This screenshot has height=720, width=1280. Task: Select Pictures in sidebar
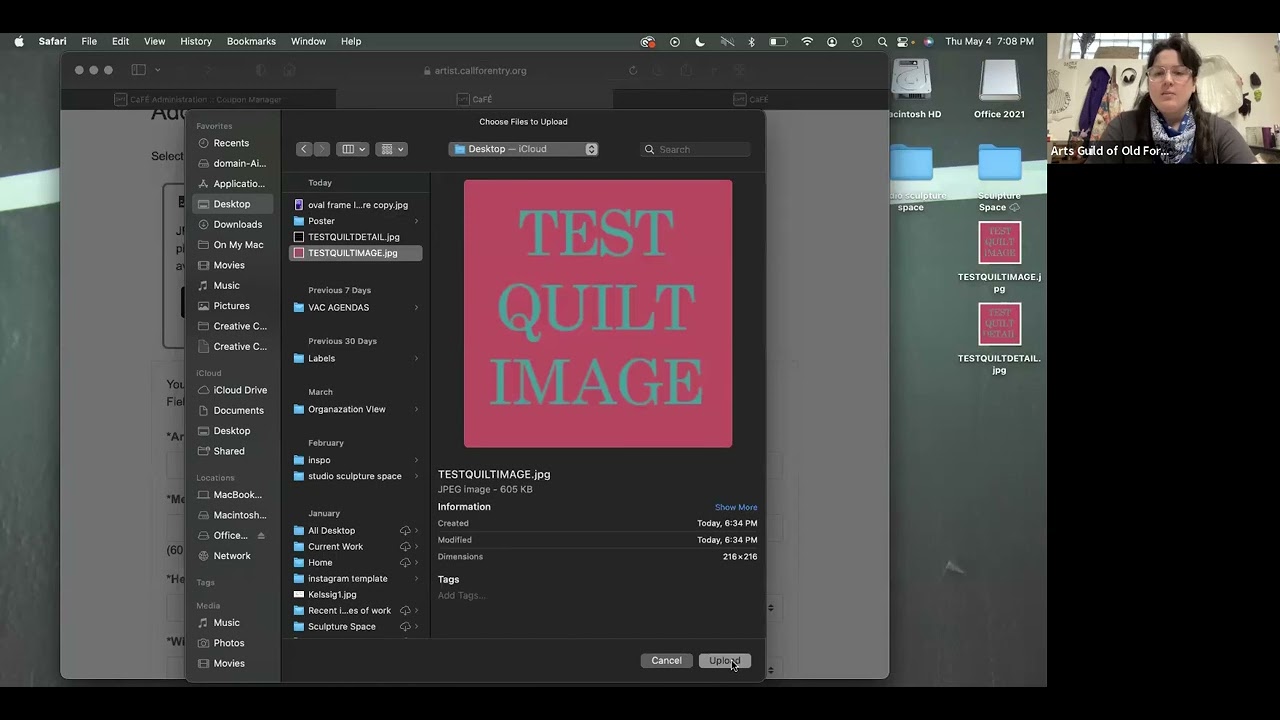[233, 306]
